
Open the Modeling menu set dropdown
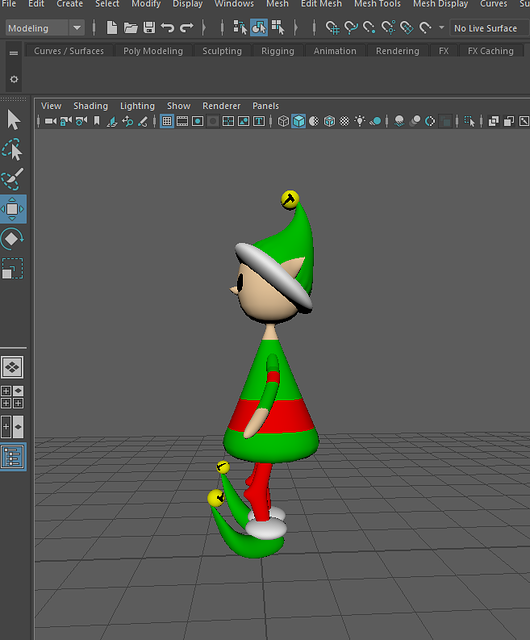click(44, 28)
